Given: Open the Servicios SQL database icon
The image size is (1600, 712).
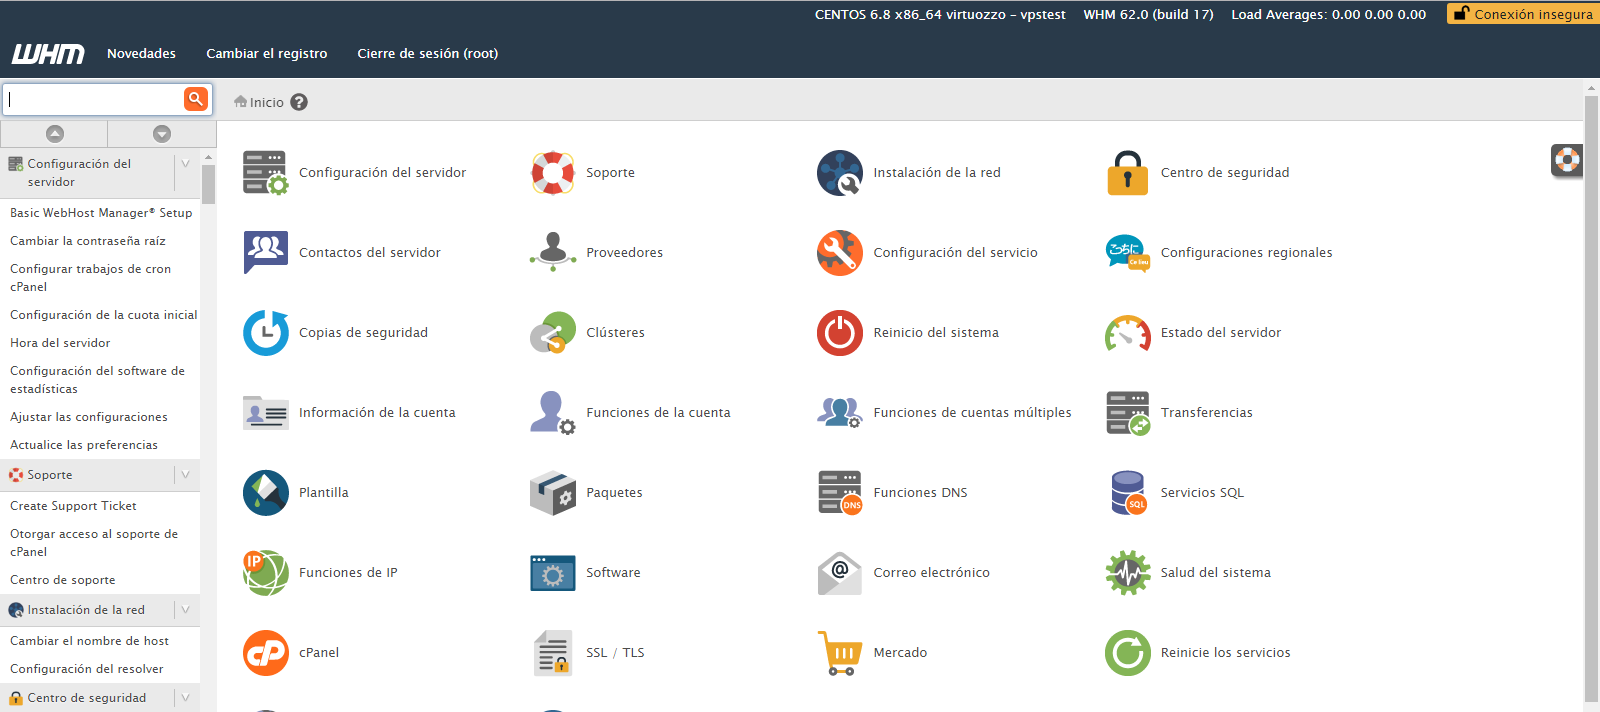Looking at the screenshot, I should coord(1128,493).
